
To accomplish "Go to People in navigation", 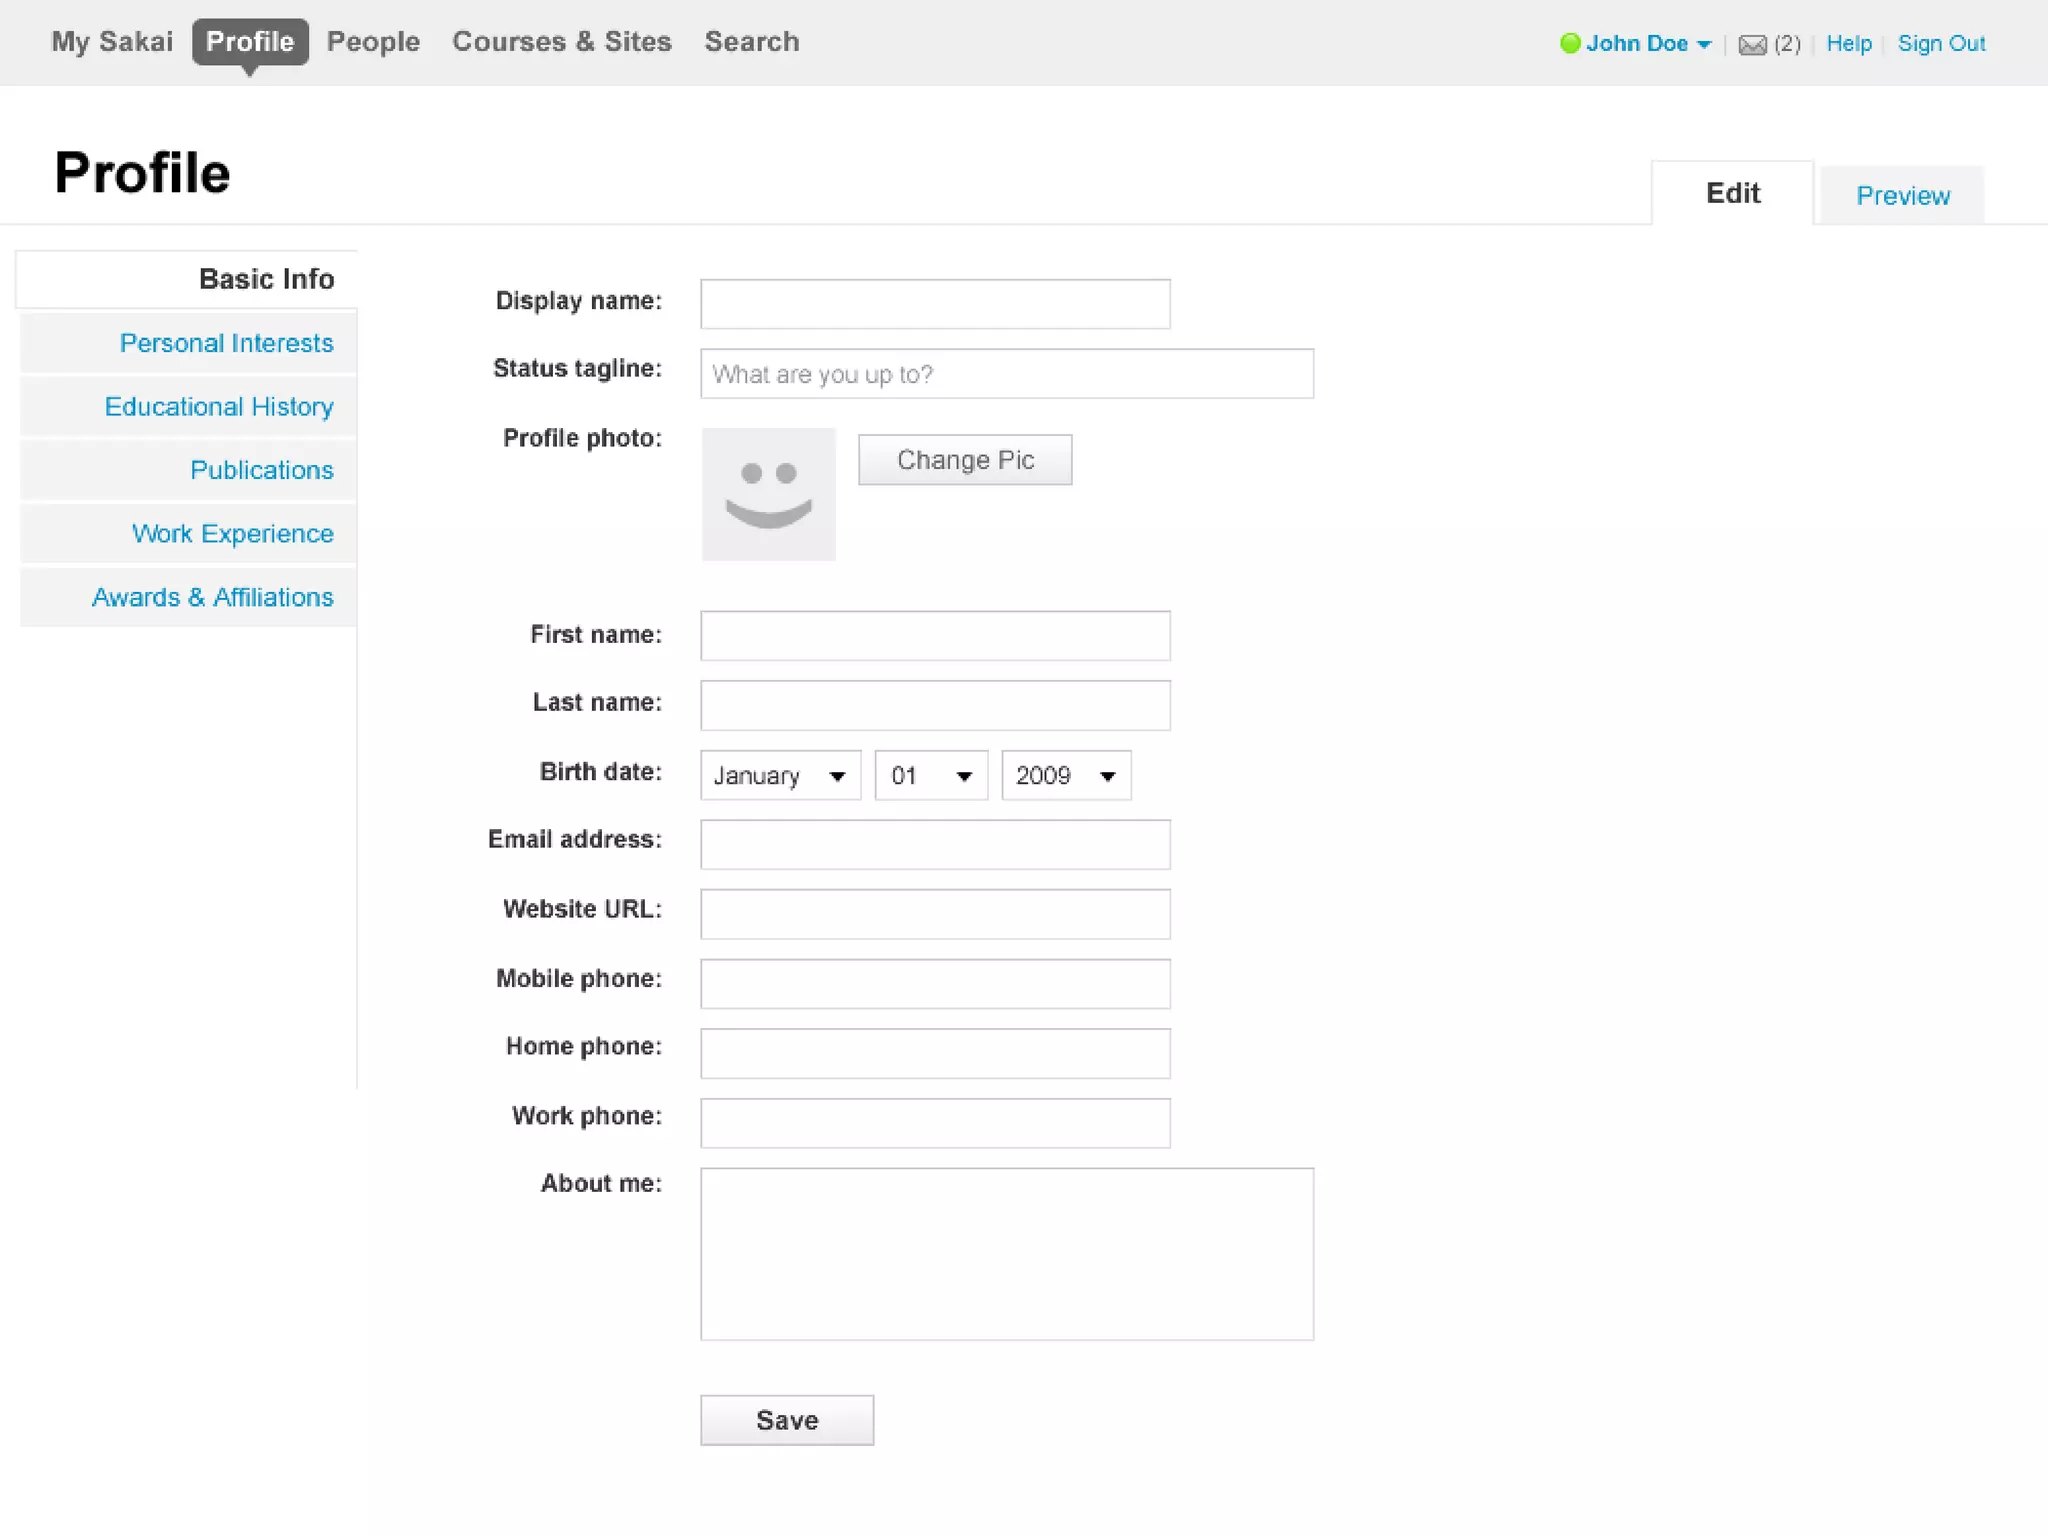I will click(x=373, y=42).
